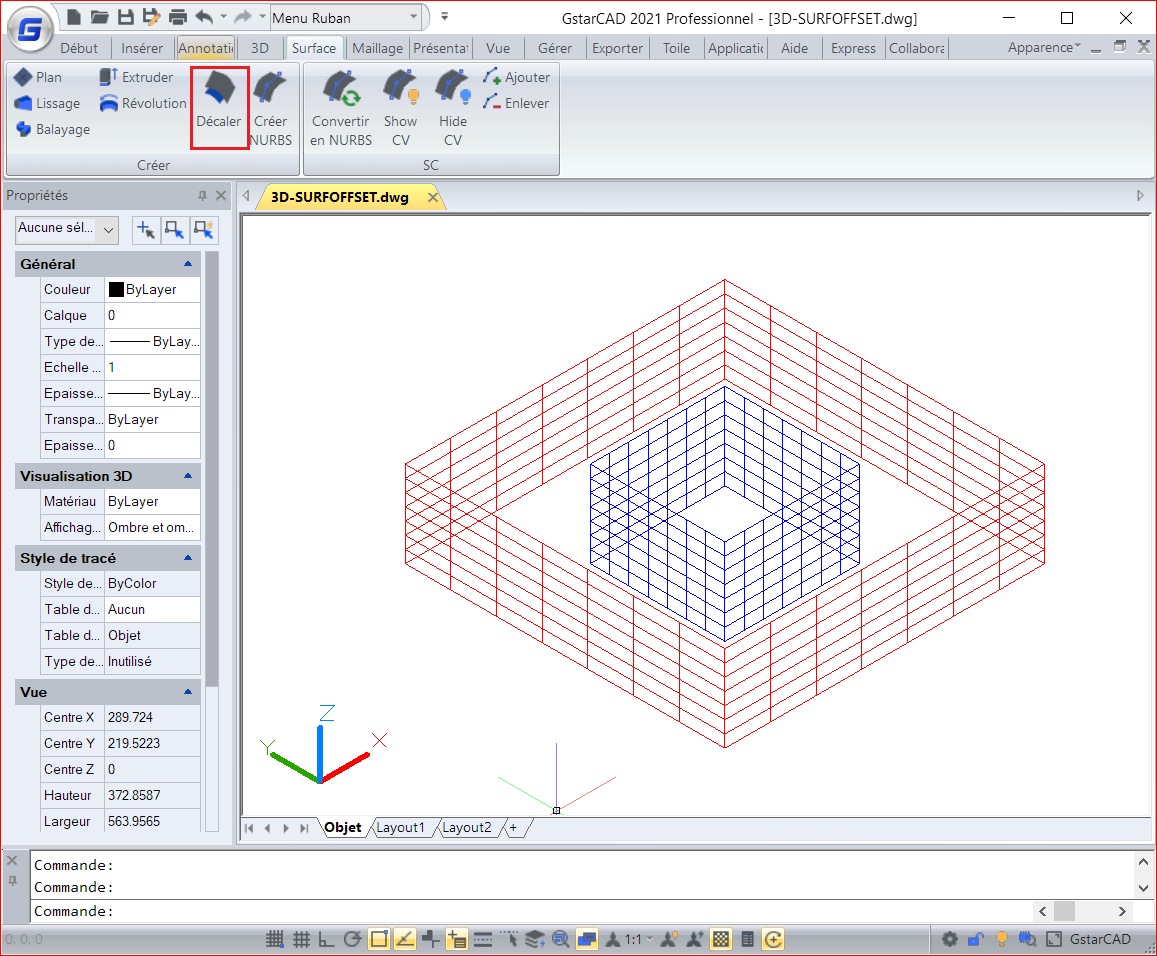
Task: Click the Couleur ByLayer color swatch
Action: [116, 289]
